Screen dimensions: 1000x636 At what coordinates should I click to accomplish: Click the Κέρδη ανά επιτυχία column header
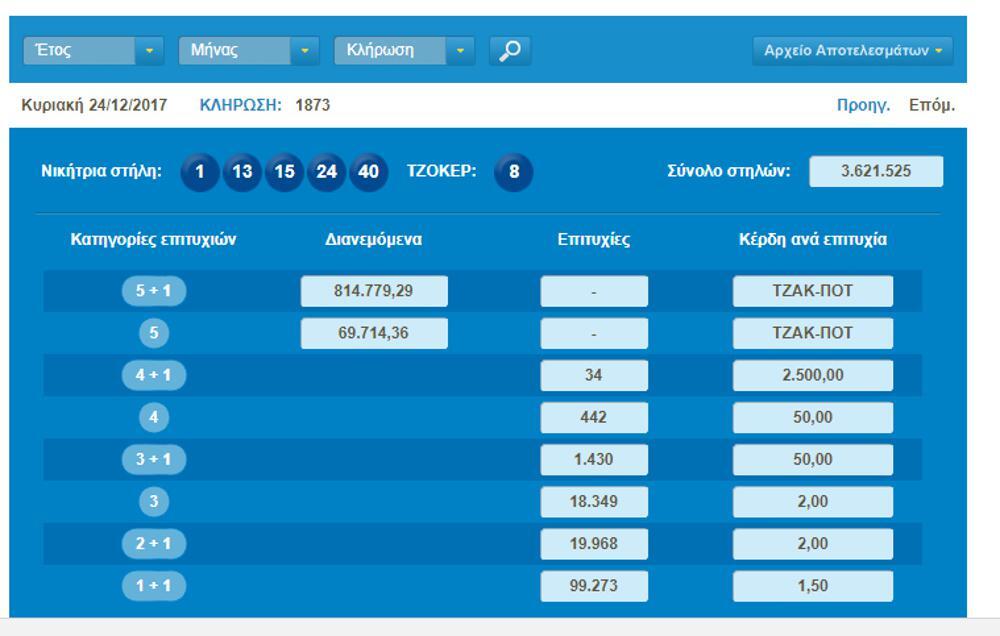(812, 240)
